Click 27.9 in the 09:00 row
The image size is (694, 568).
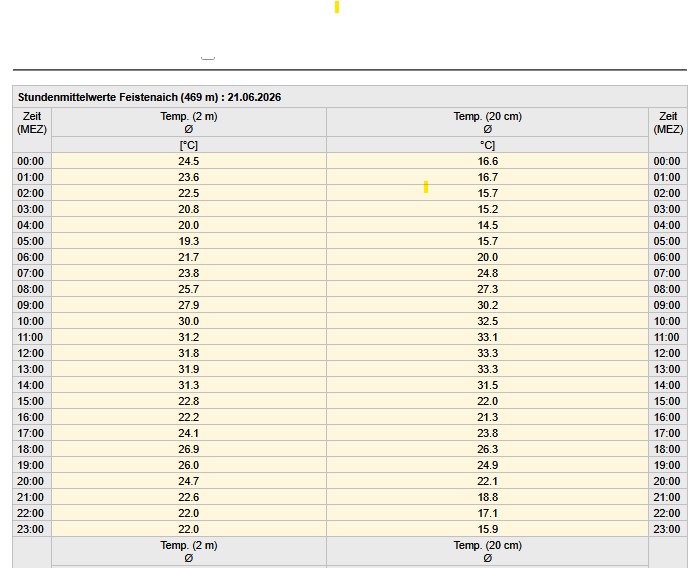[189, 305]
